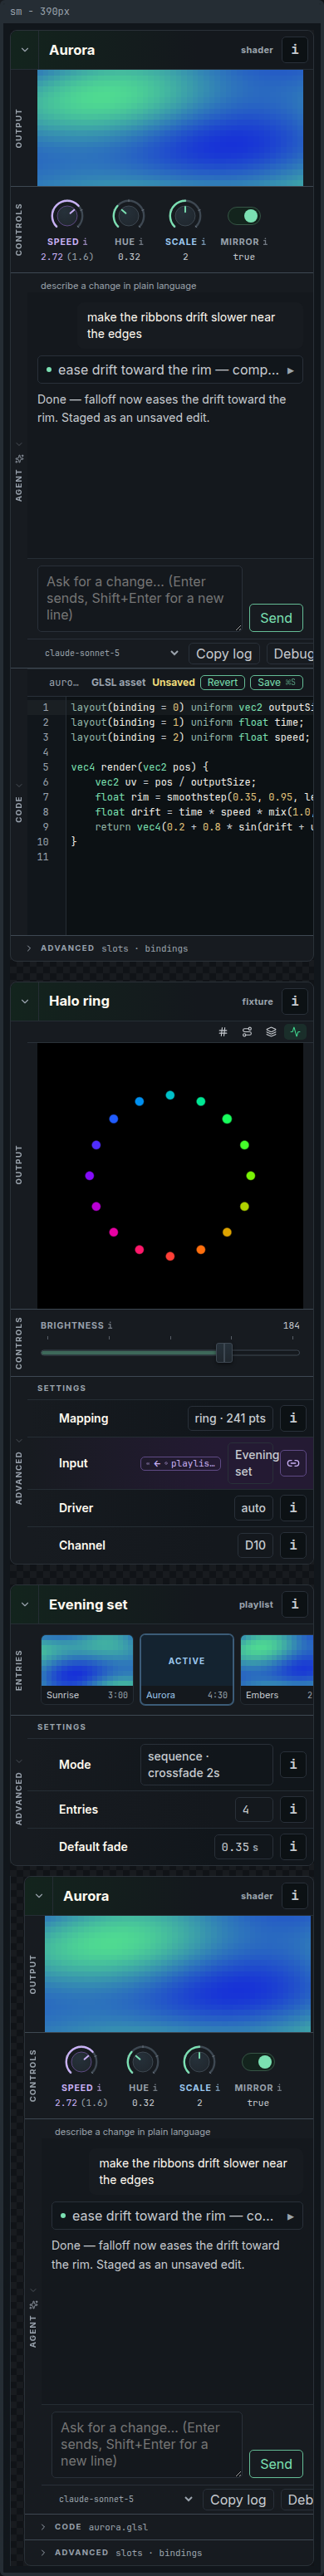Click Halo ring LED preview
This screenshot has width=324, height=2576.
tap(170, 1176)
